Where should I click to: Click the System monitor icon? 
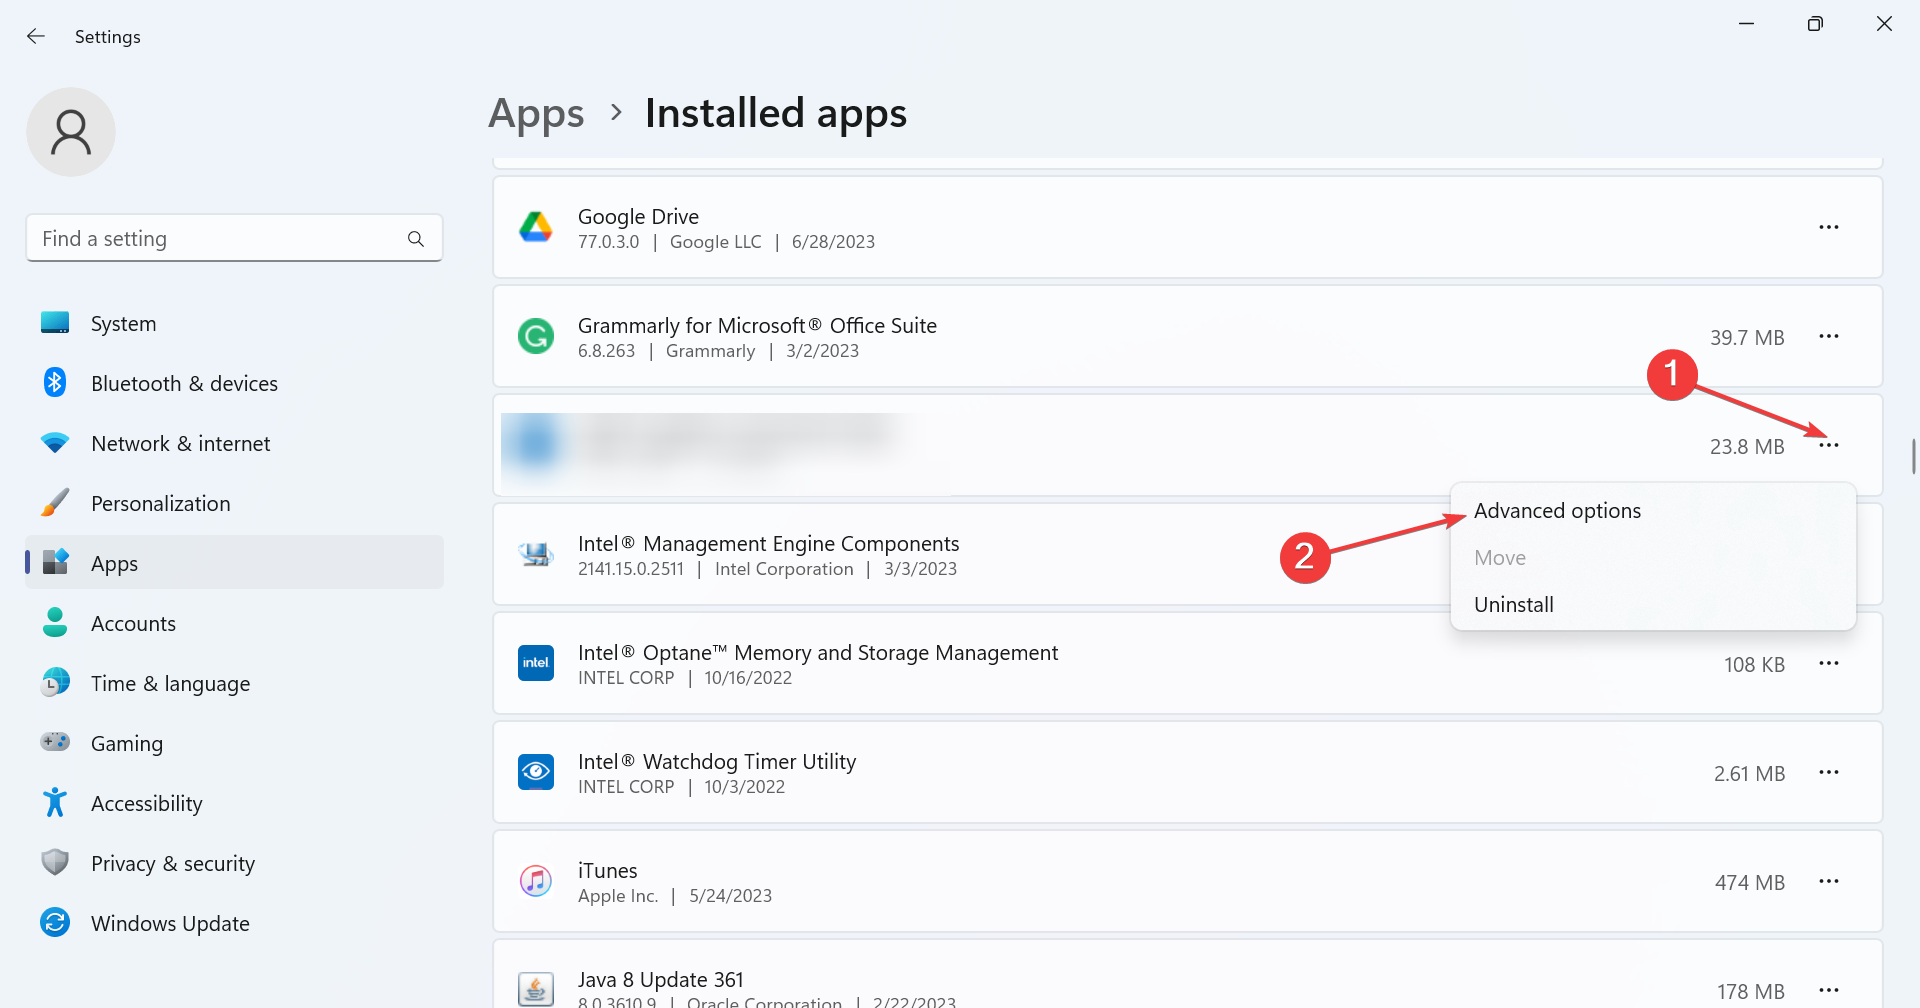(x=55, y=322)
